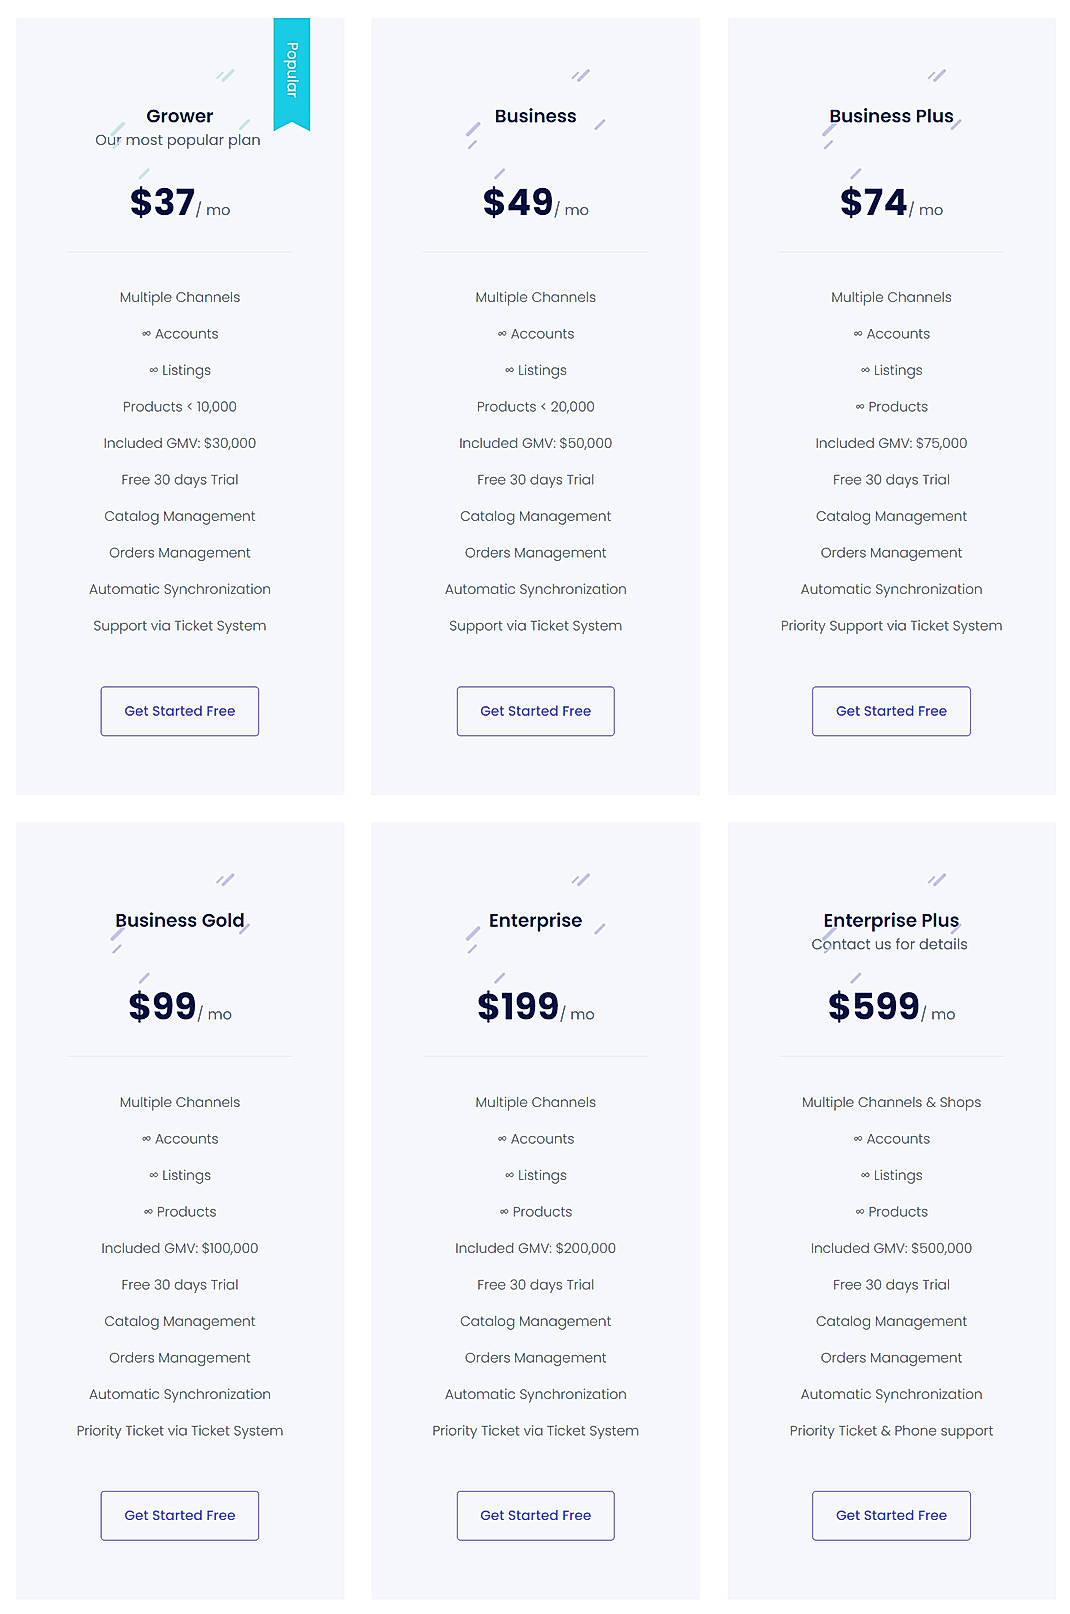Click Get Started Free under Enterprise Plus plan
Screen dimensions: 1070x1614
pyautogui.click(x=891, y=1515)
